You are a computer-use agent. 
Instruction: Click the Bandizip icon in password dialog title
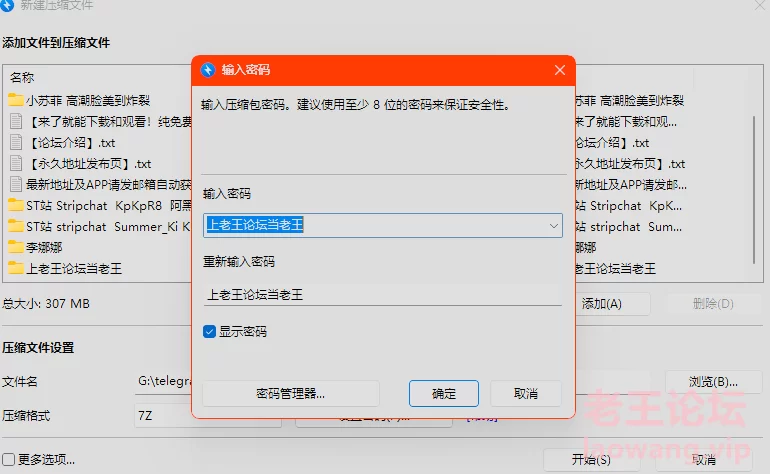tap(208, 70)
